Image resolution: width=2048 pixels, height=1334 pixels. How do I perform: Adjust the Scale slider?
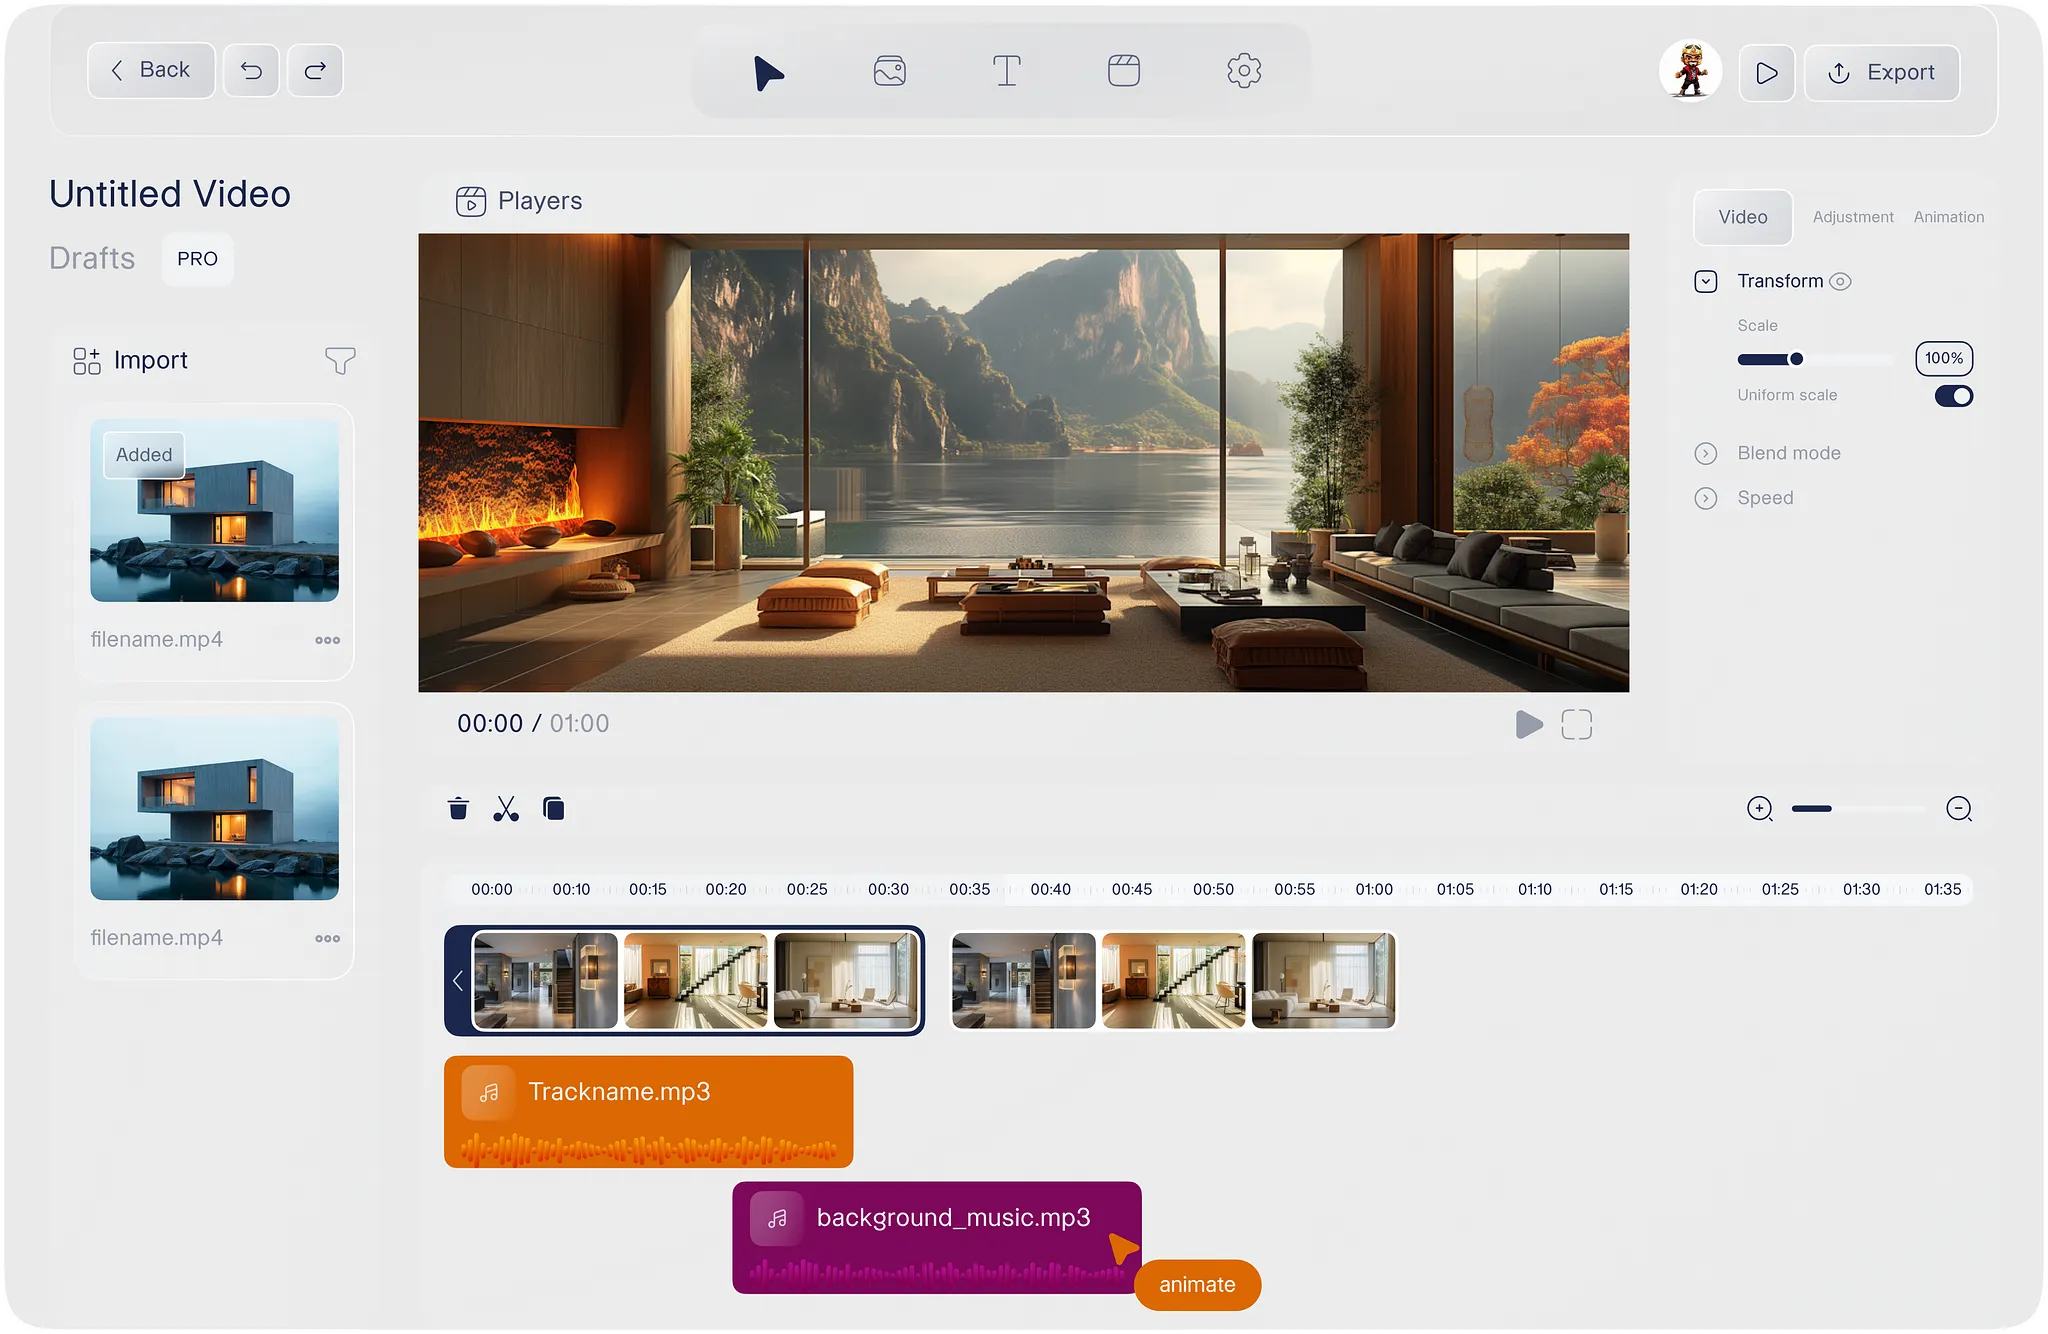[x=1797, y=359]
